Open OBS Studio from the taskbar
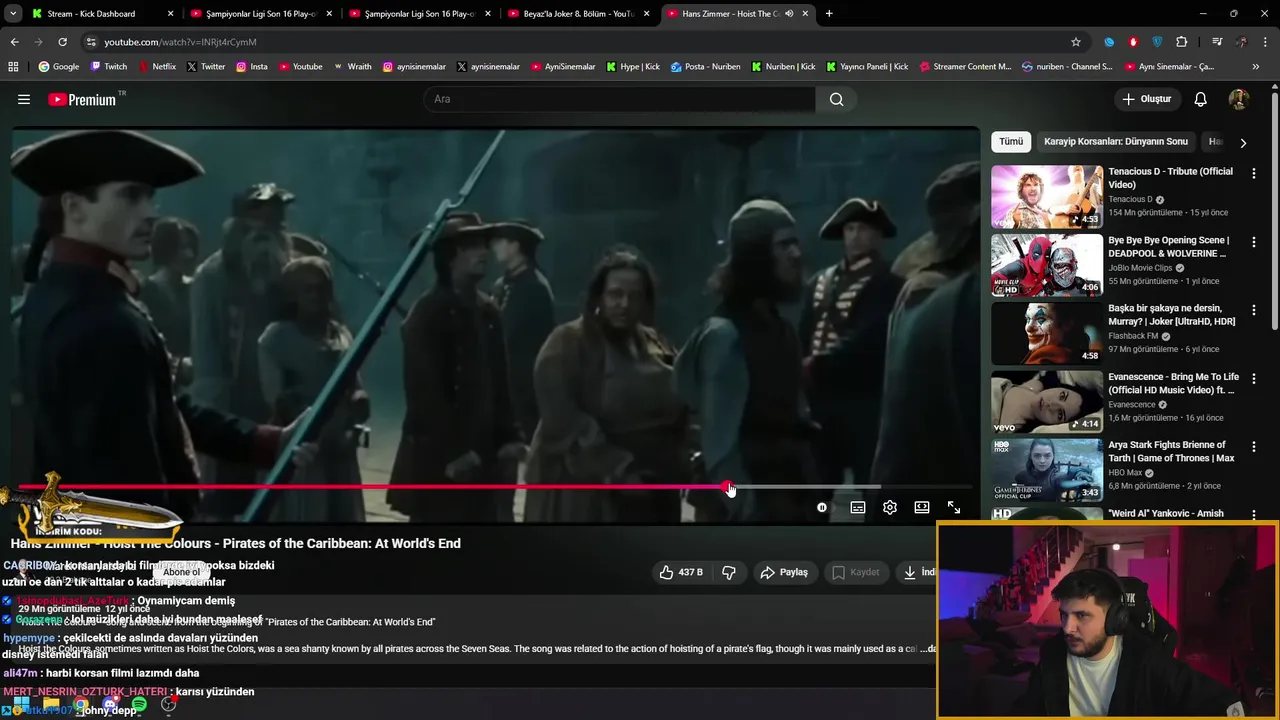1280x720 pixels. coord(168,705)
